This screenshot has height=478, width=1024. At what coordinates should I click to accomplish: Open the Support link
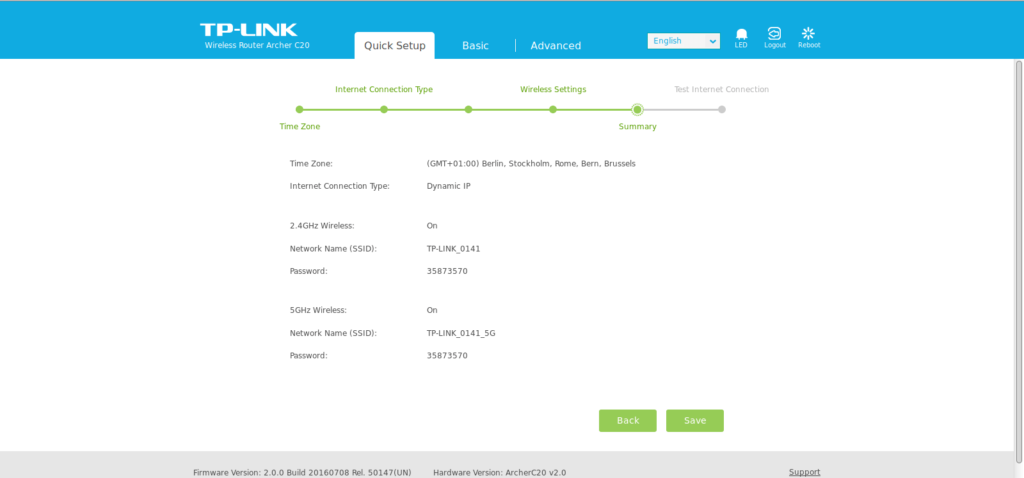(x=804, y=472)
